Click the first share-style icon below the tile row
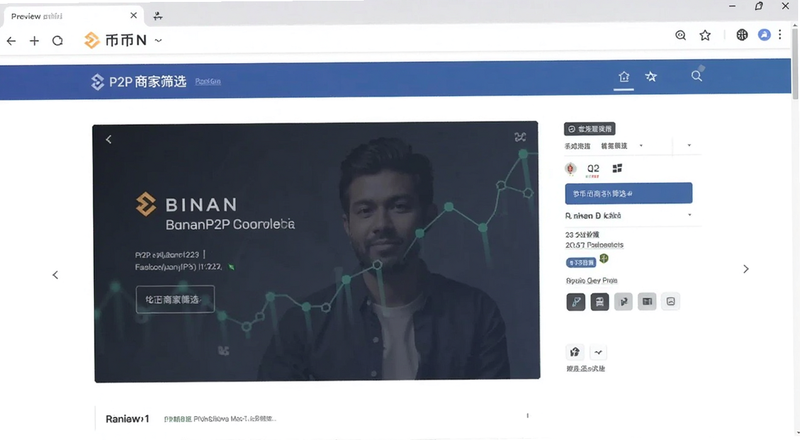This screenshot has height=440, width=800. pyautogui.click(x=574, y=352)
